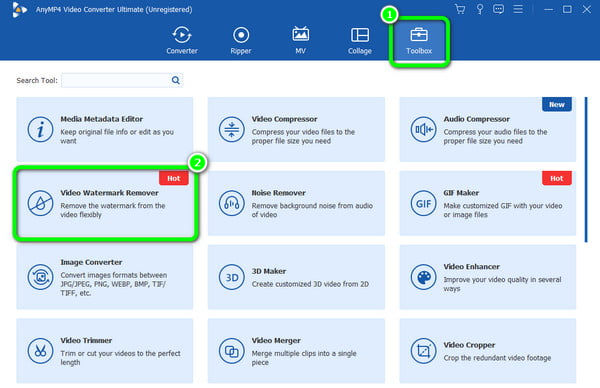Open the hamburger menu
Screen dimensions: 600x388
point(518,9)
